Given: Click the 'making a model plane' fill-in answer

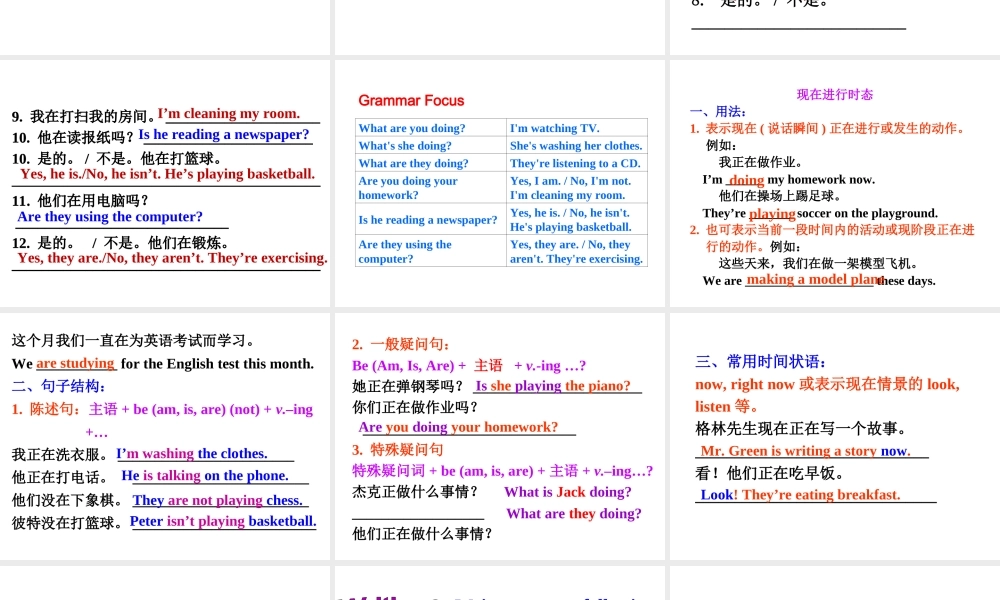Looking at the screenshot, I should pos(812,280).
